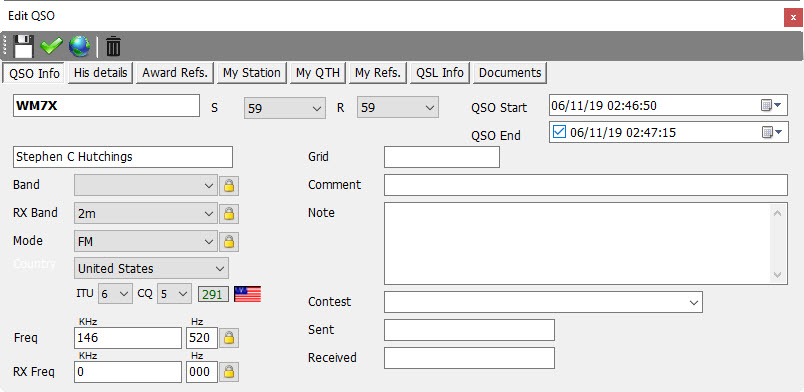This screenshot has height=392, width=804.
Task: Expand the empty Band dropdown
Action: pos(209,185)
